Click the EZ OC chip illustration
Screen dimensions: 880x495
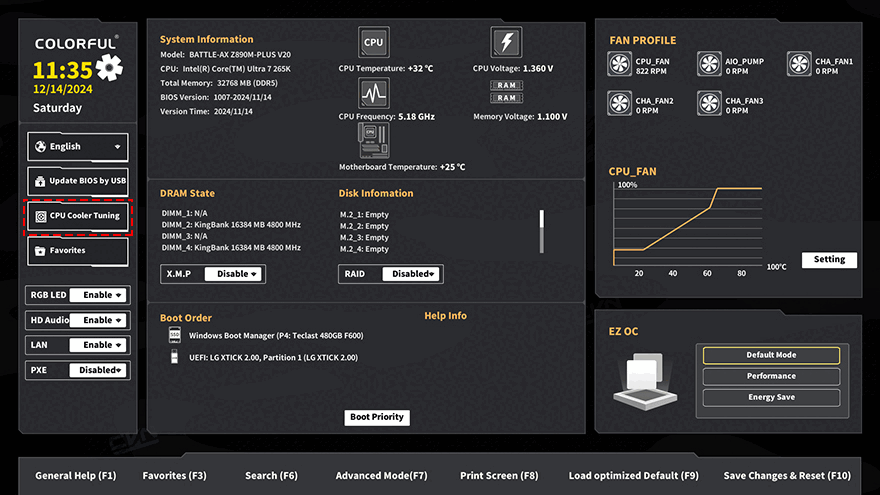click(645, 381)
